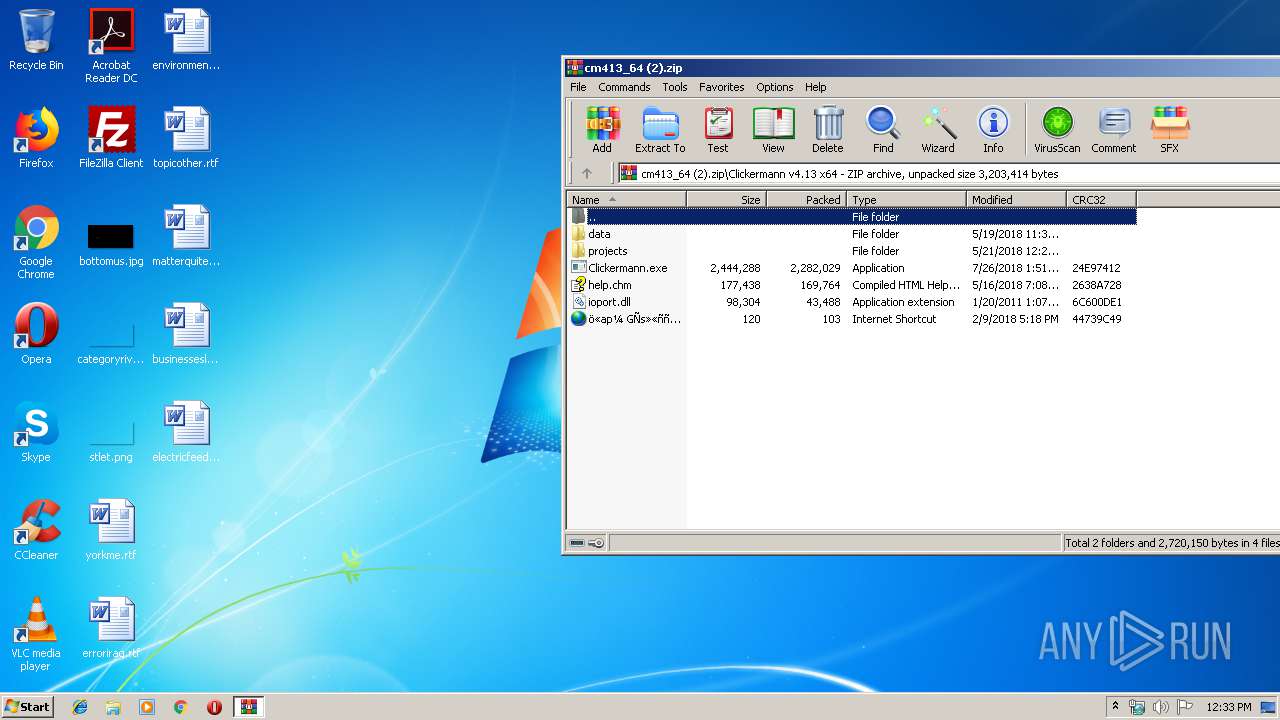Viewport: 1280px width, 720px height.
Task: Select Acrobat Reader DC desktop icon
Action: point(111,46)
